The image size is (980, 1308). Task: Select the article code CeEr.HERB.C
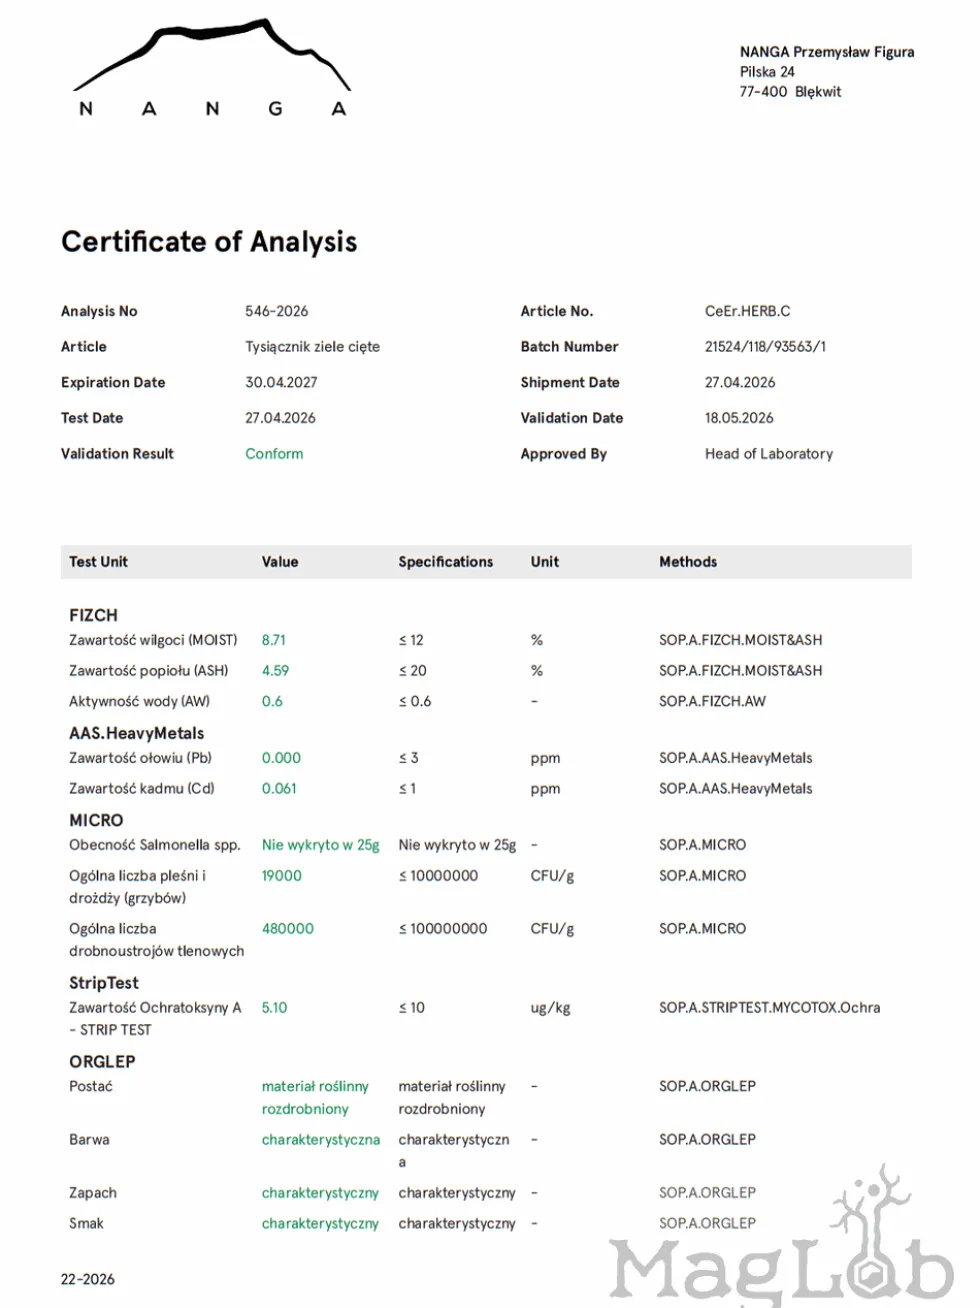[x=747, y=311]
